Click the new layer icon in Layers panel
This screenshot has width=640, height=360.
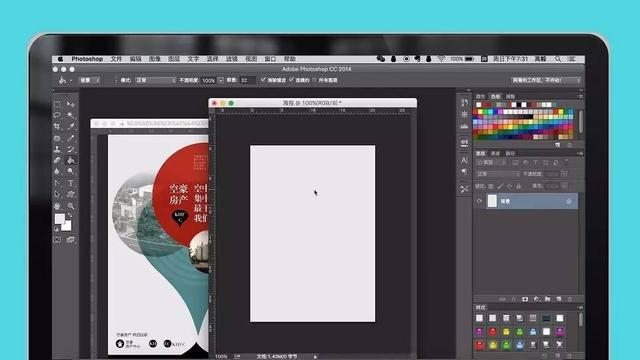click(559, 299)
